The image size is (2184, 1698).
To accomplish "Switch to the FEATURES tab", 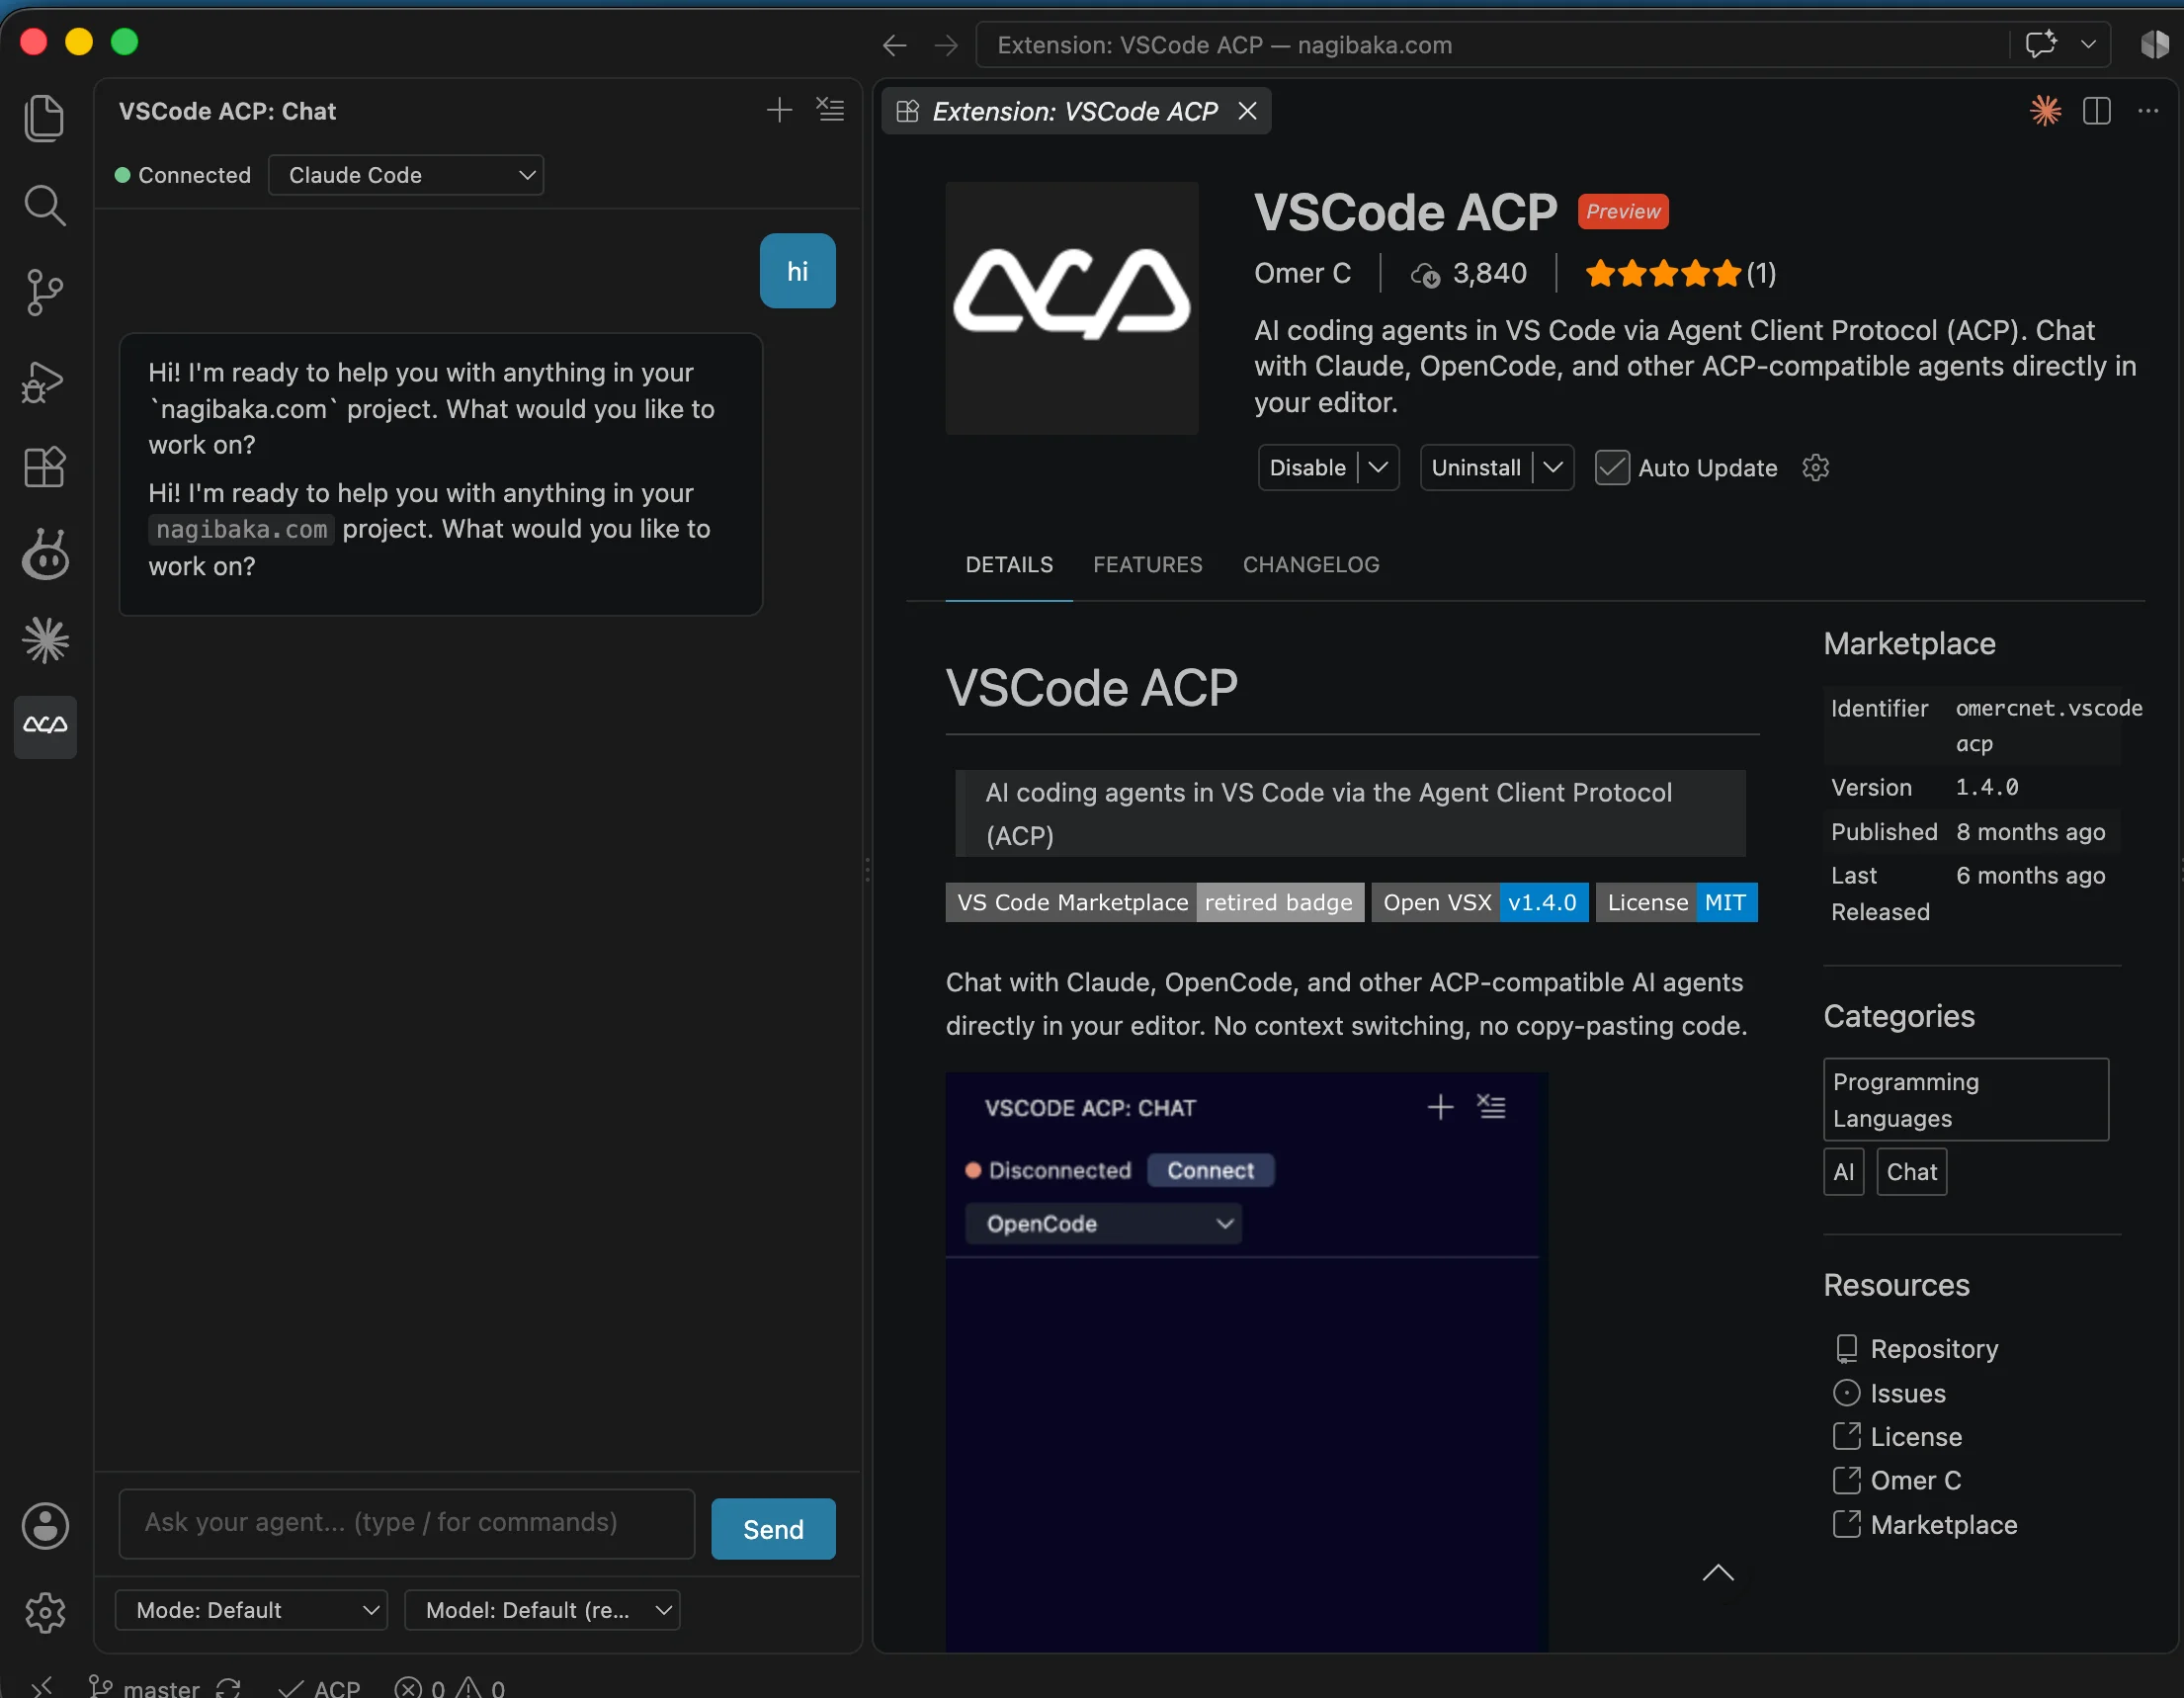I will 1148,565.
